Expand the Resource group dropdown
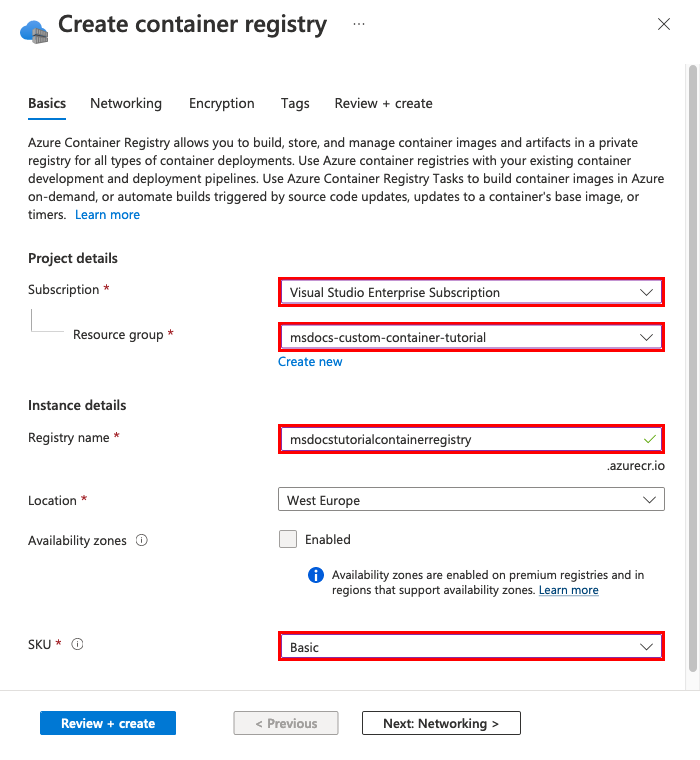The height and width of the screenshot is (760, 700). [x=470, y=337]
